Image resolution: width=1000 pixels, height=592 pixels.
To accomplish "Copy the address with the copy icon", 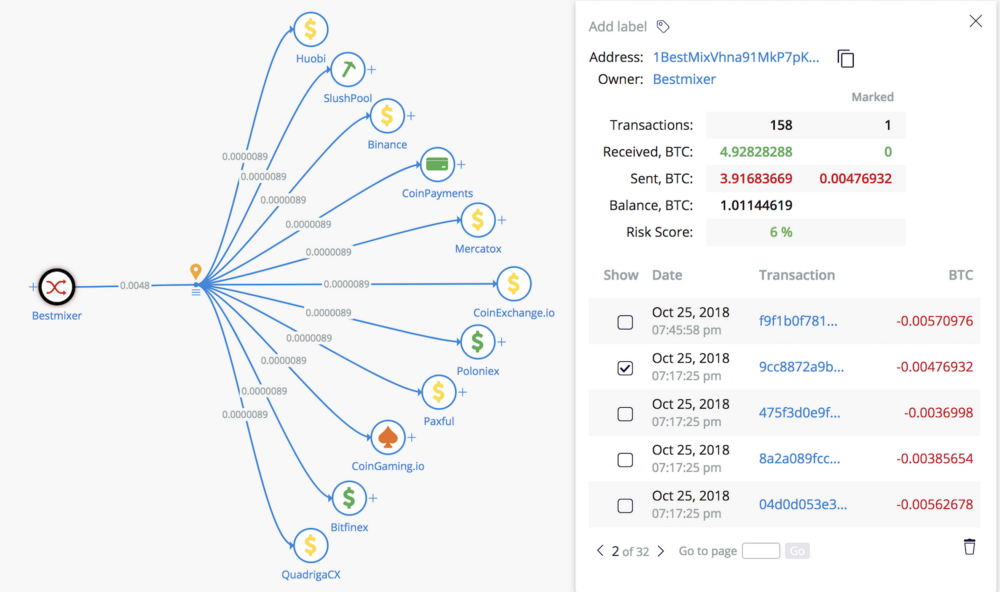I will click(846, 58).
